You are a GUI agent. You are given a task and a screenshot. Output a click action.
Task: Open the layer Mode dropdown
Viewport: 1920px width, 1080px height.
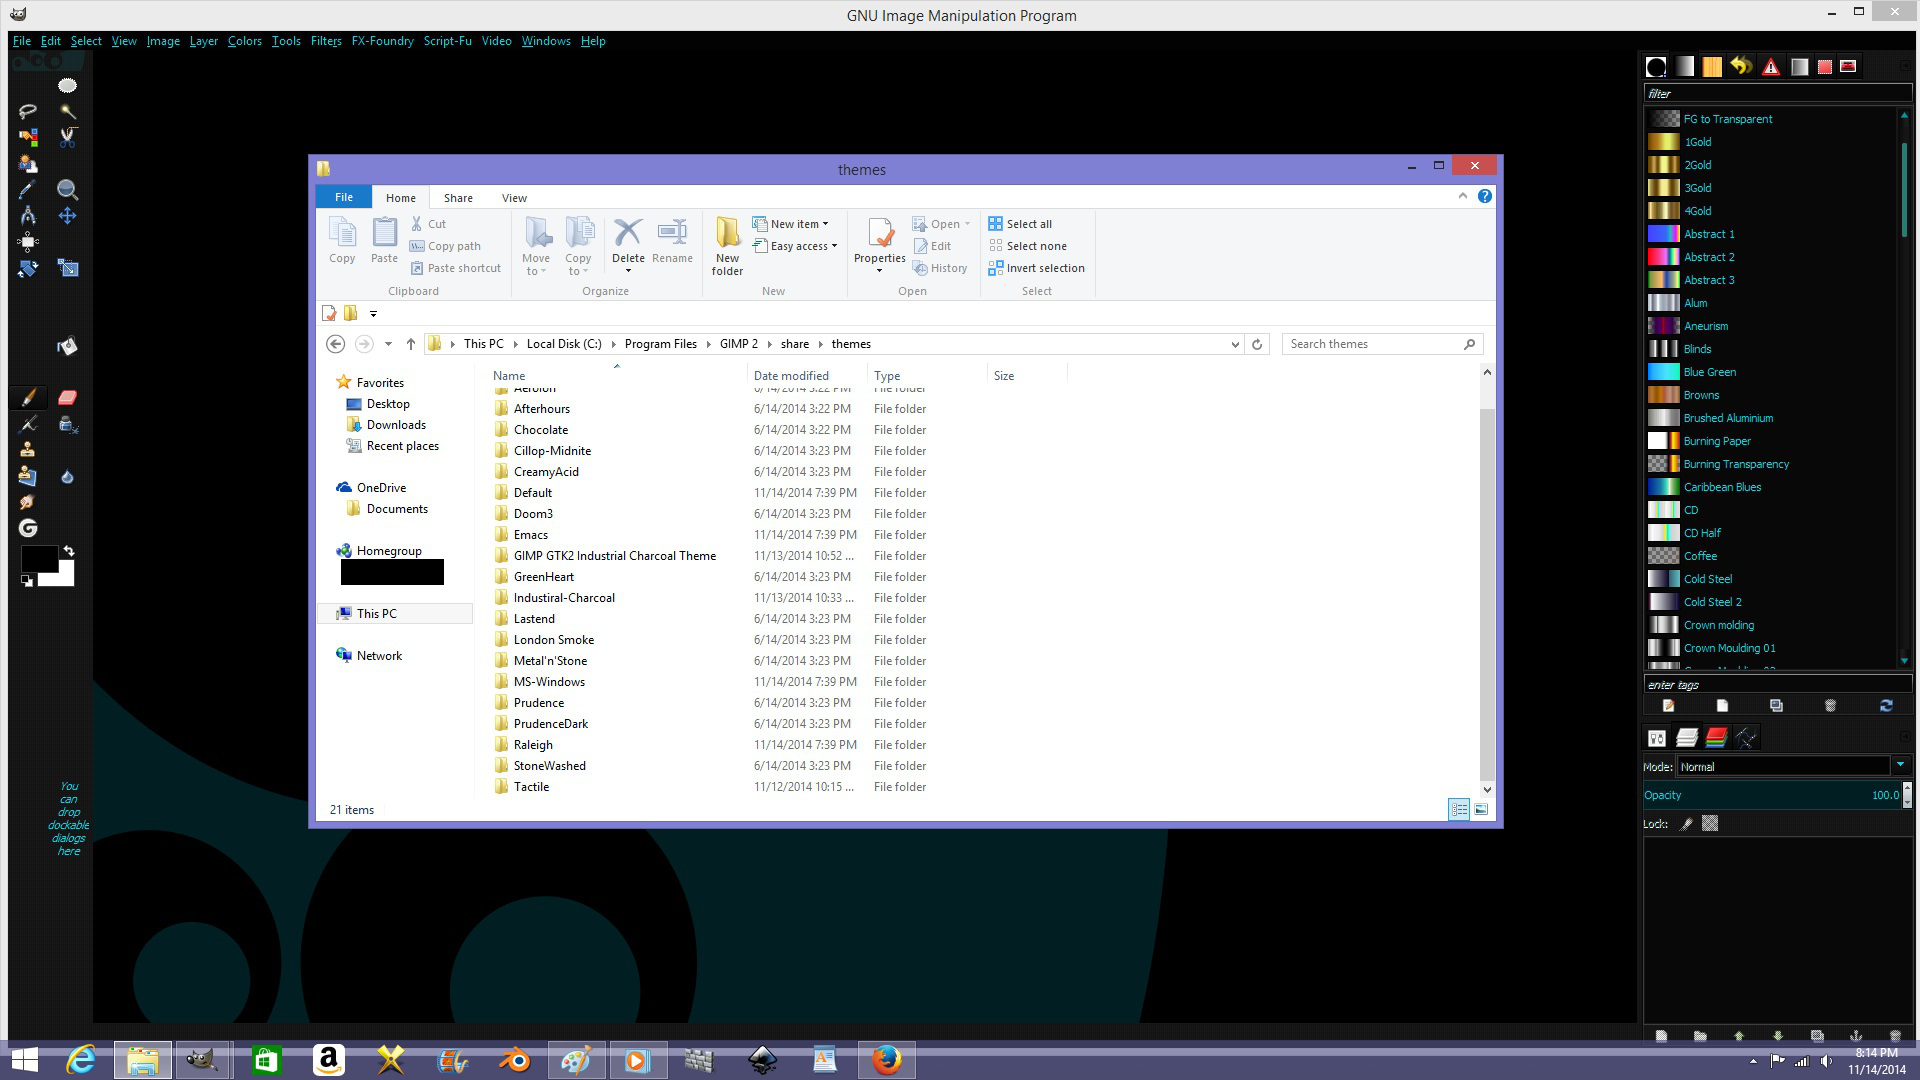click(x=1793, y=767)
